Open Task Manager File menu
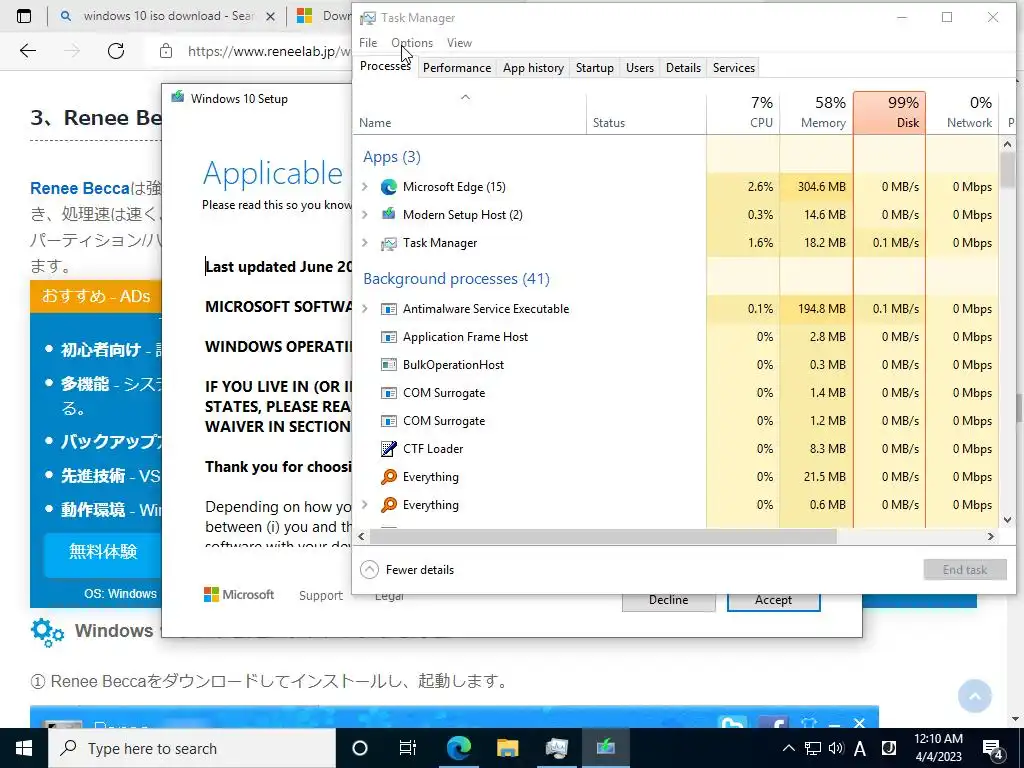Image resolution: width=1024 pixels, height=768 pixels. tap(368, 42)
